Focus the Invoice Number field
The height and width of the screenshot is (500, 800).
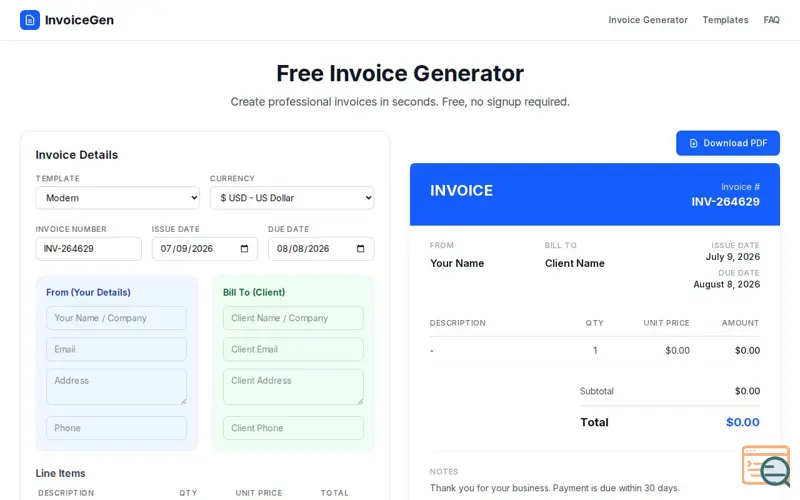[88, 248]
